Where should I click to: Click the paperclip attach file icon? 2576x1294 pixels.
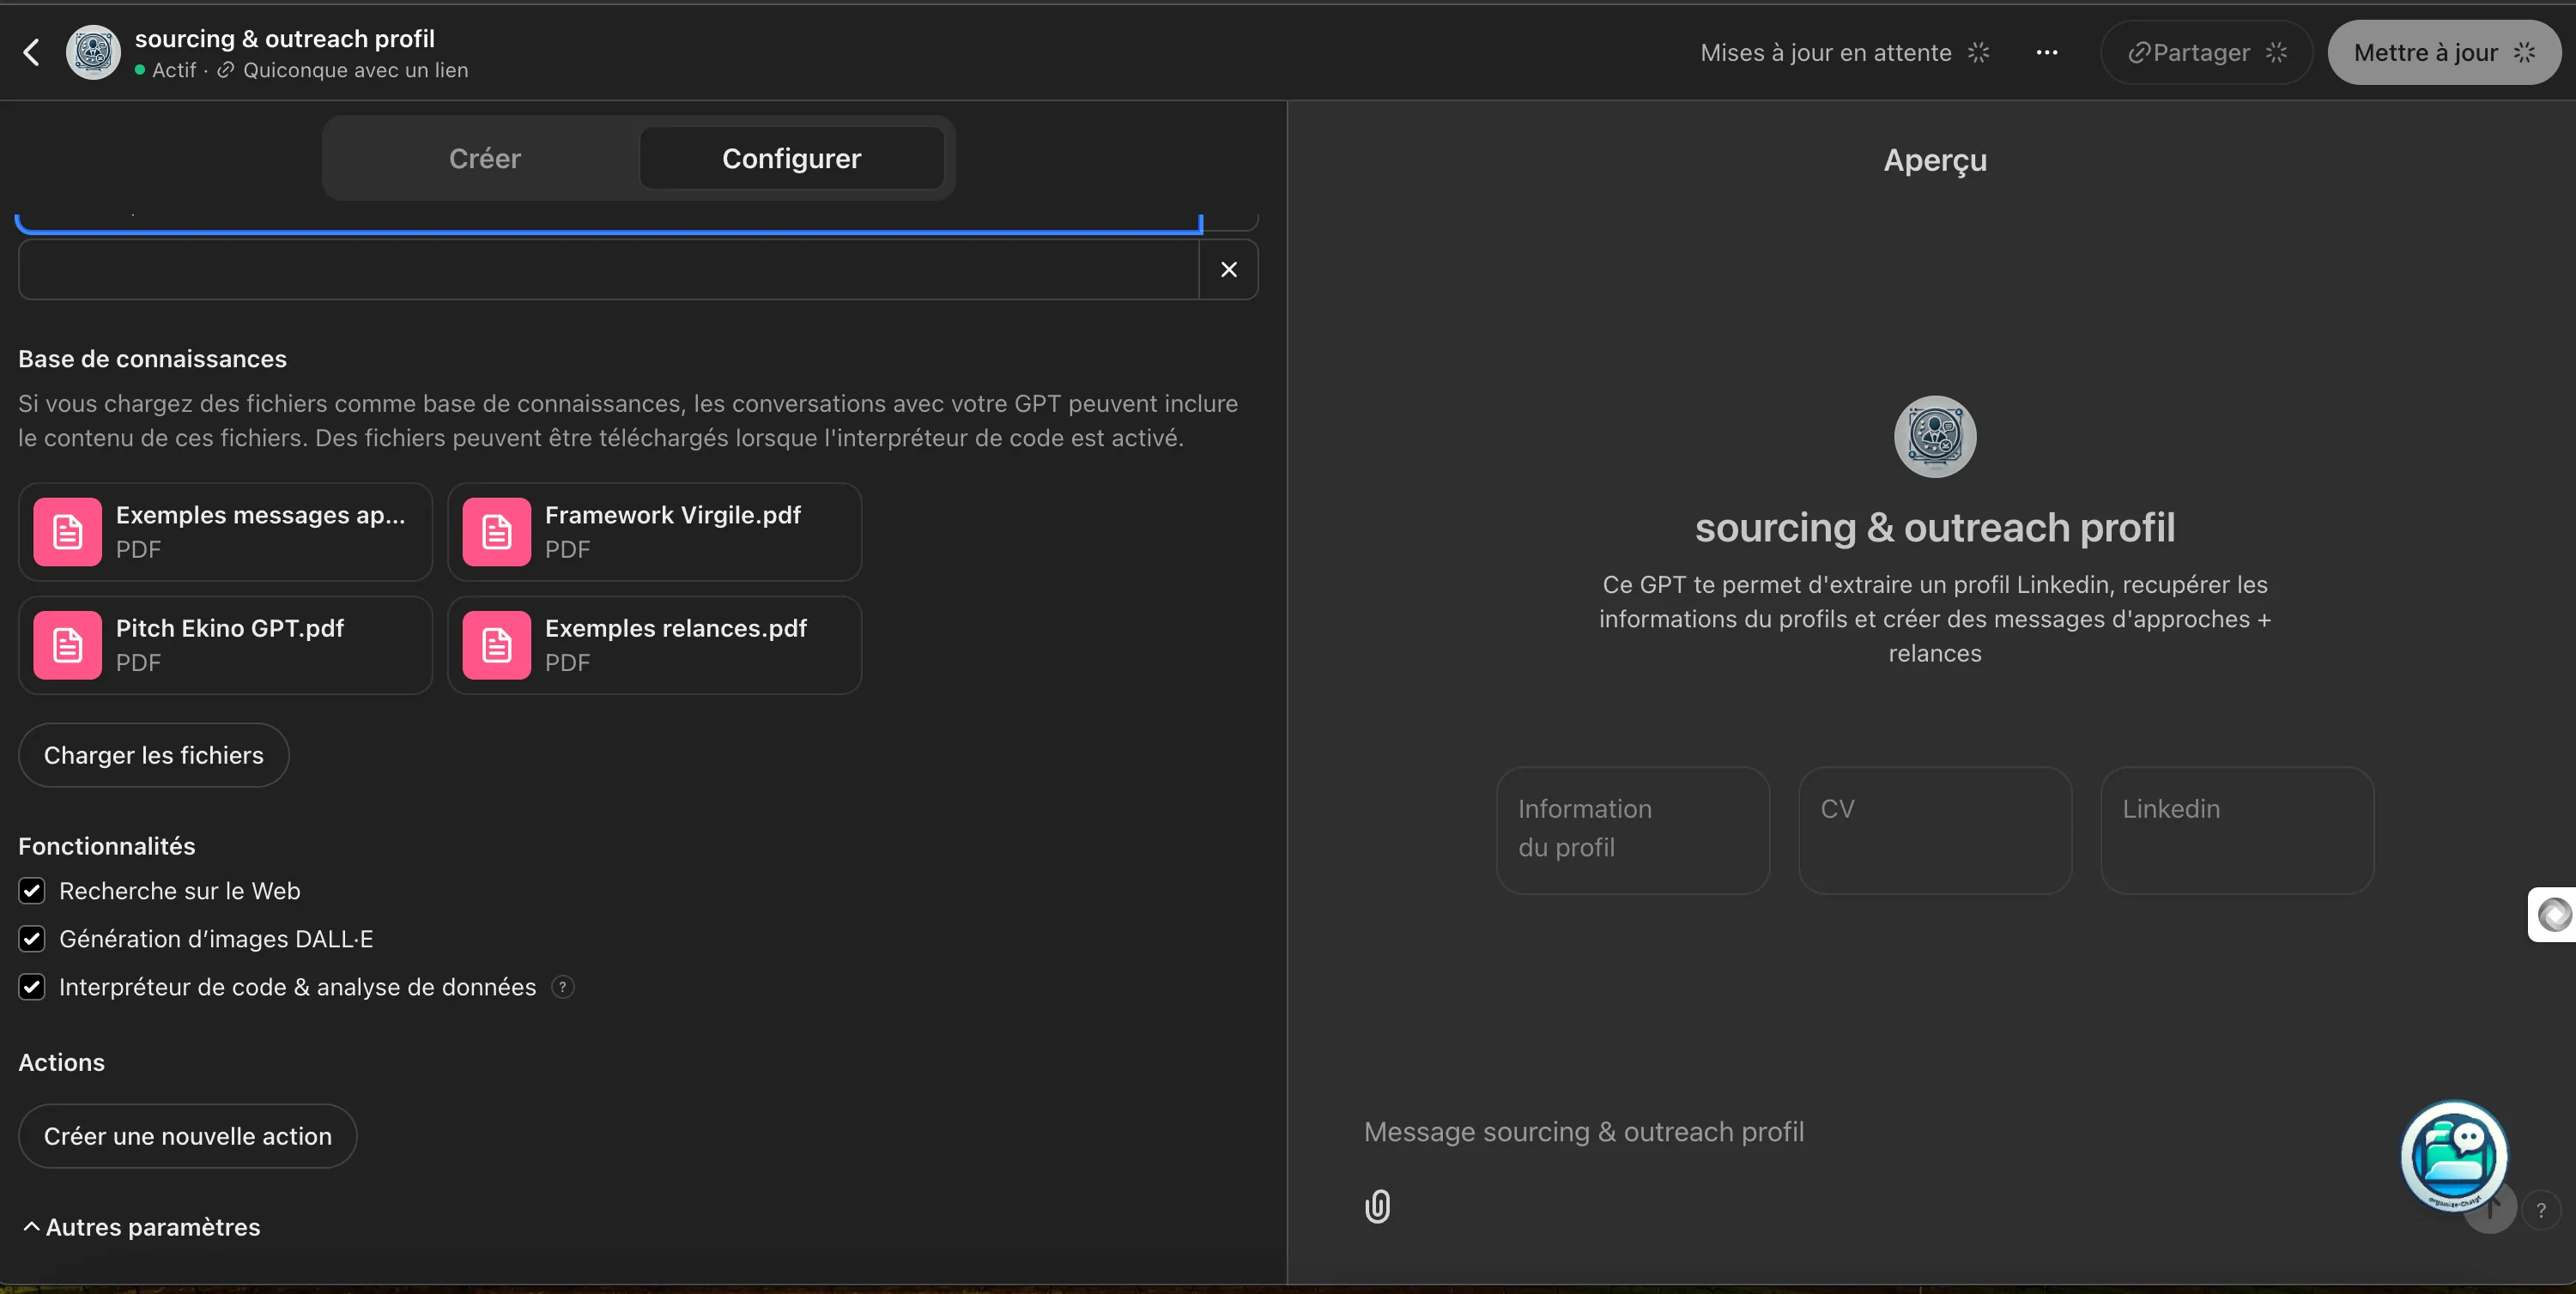click(1377, 1206)
